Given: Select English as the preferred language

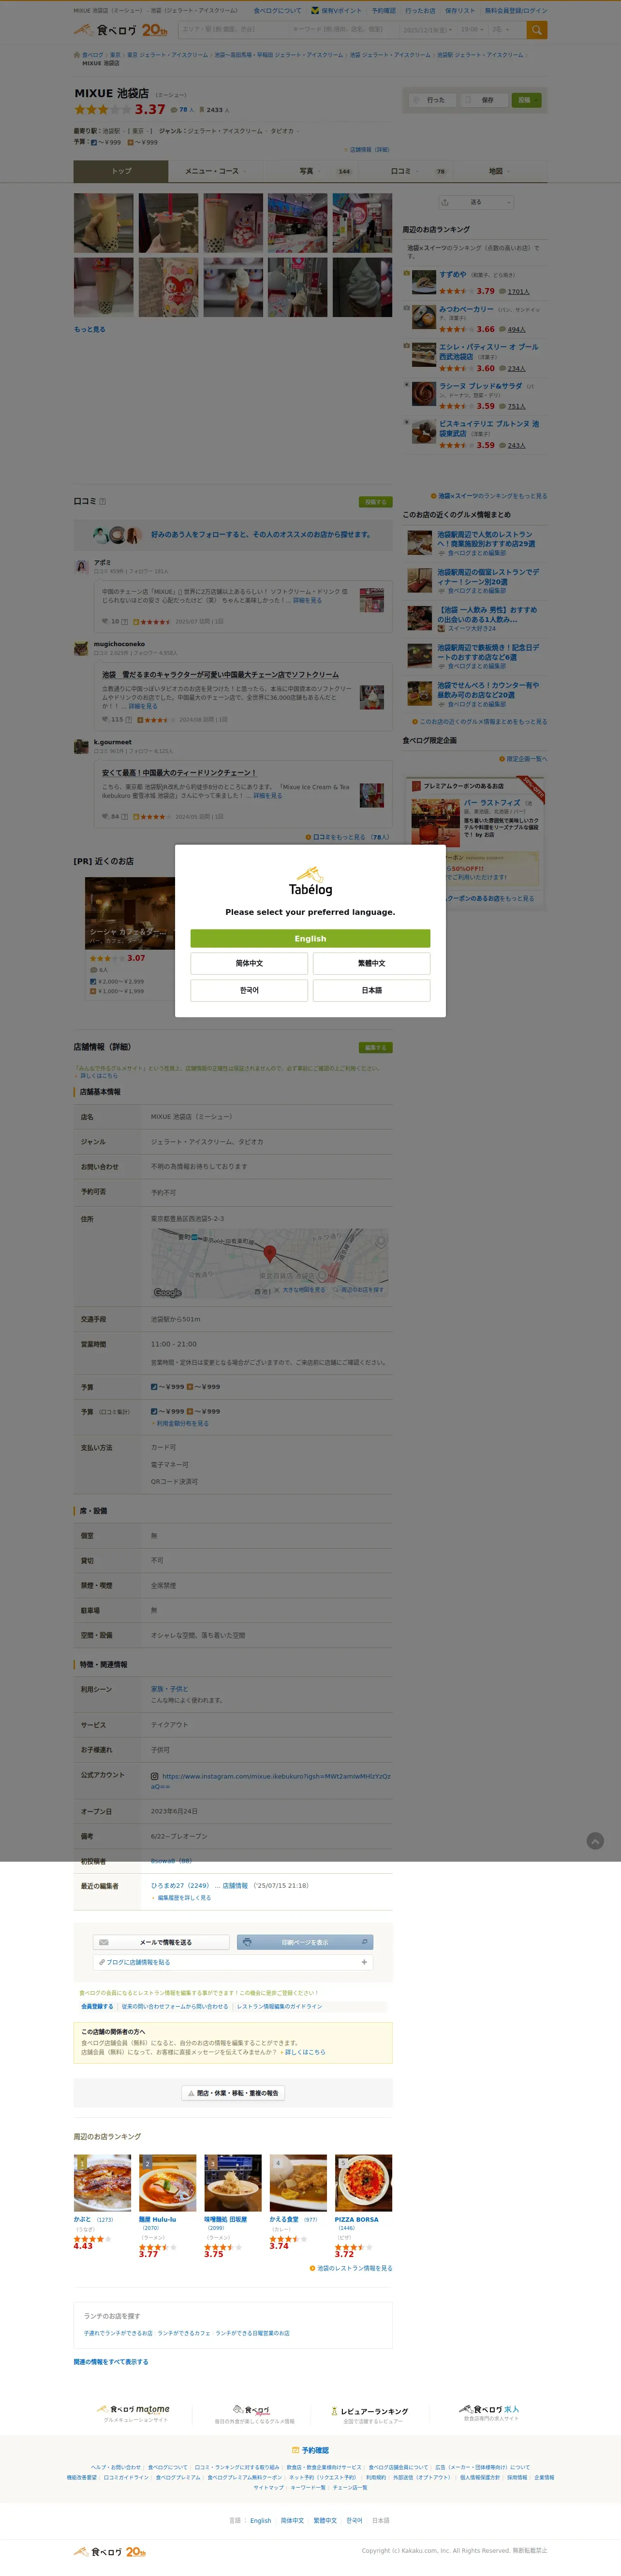Looking at the screenshot, I should point(310,938).
